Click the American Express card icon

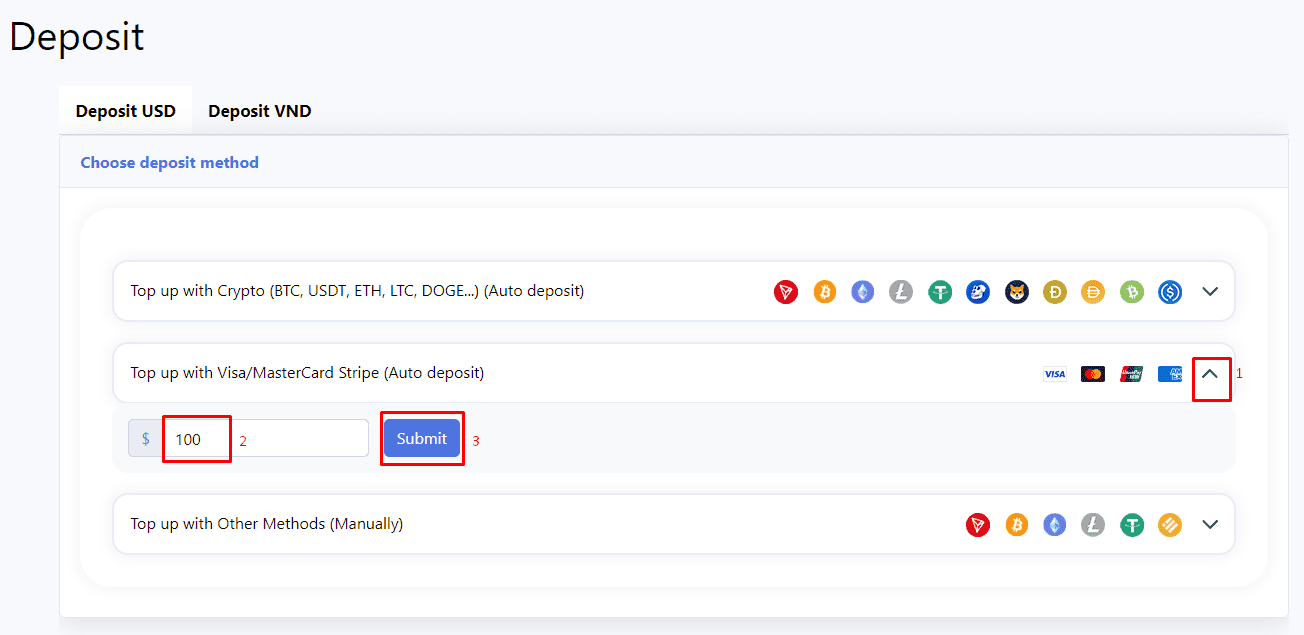coord(1169,374)
